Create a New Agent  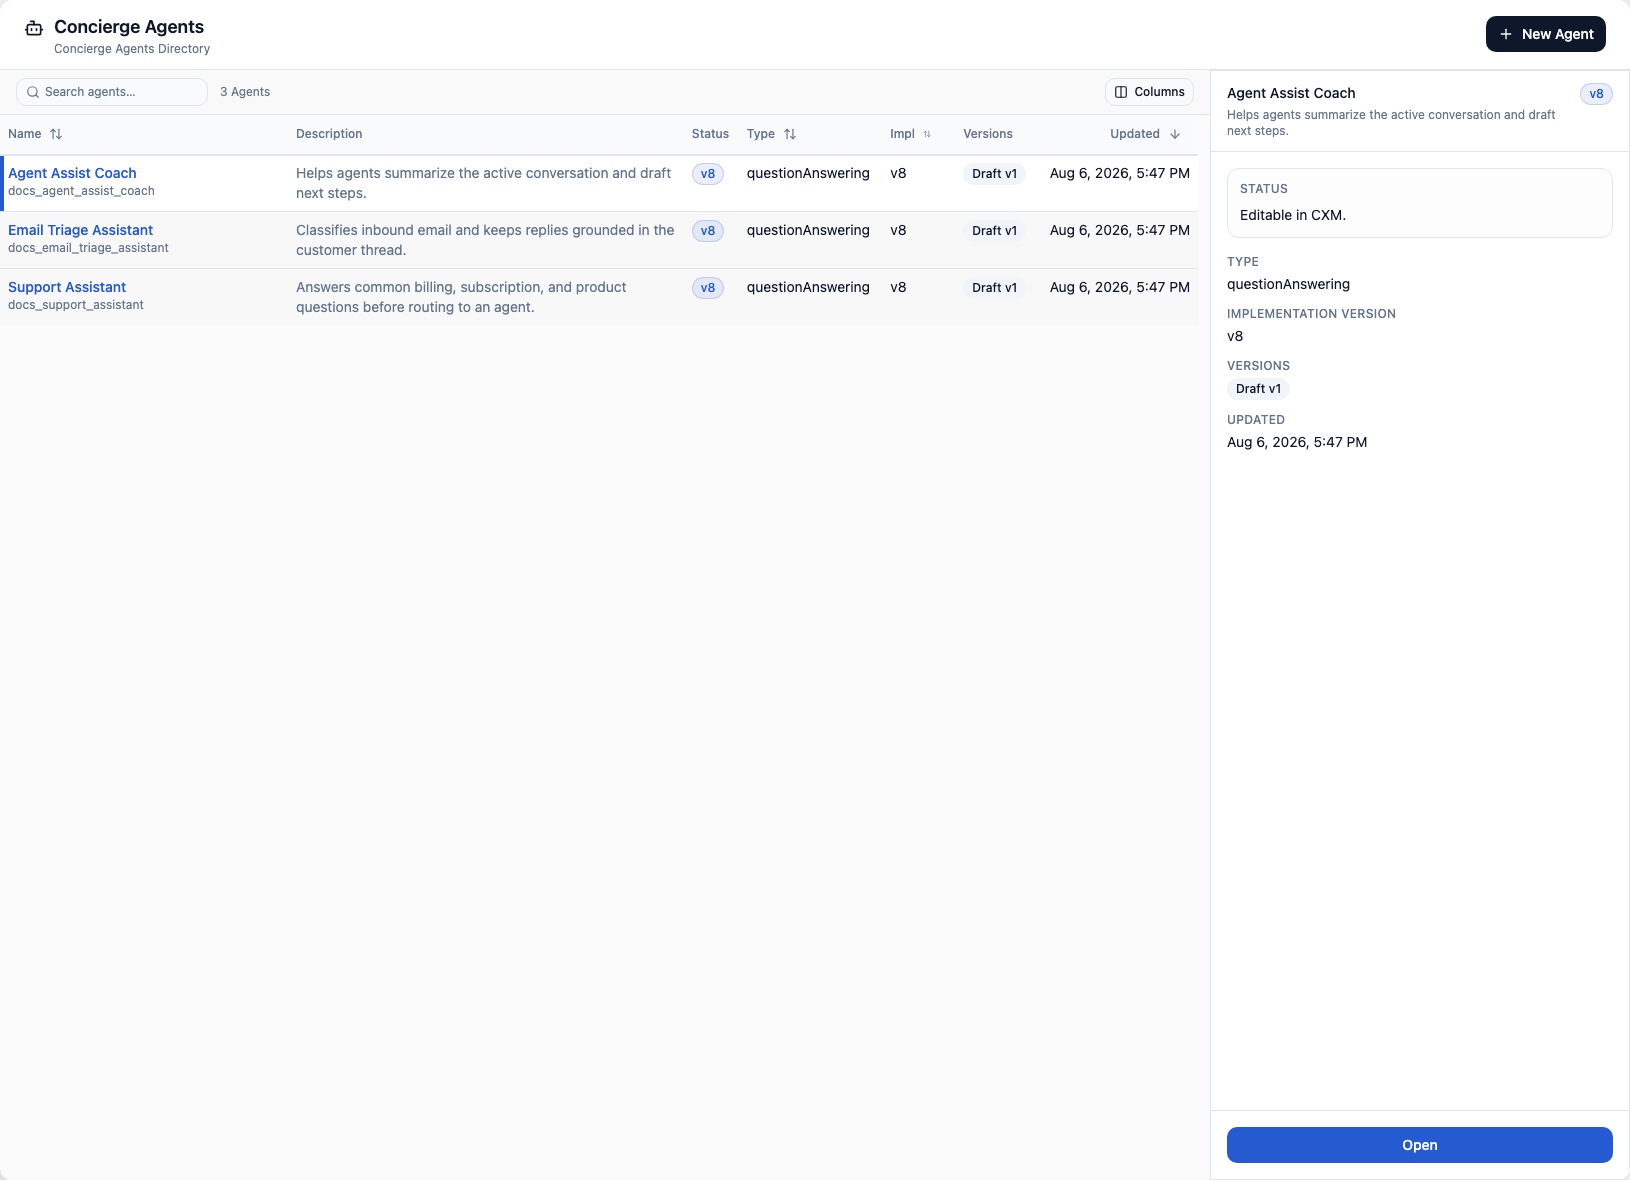1546,34
